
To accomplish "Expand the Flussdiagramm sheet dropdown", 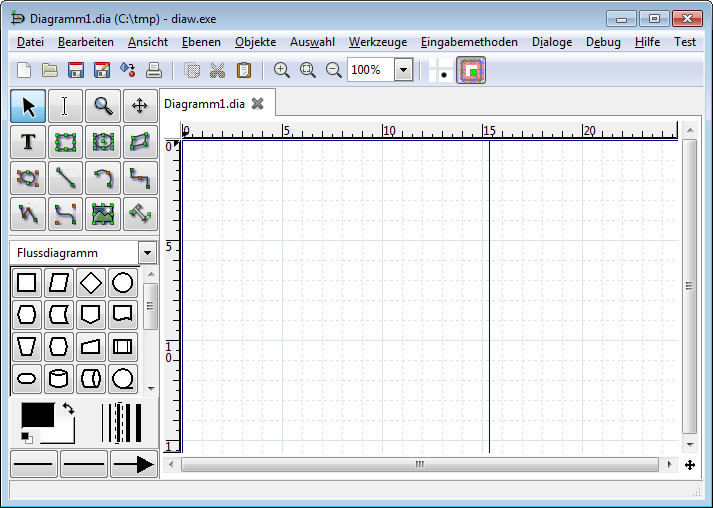I will click(148, 254).
